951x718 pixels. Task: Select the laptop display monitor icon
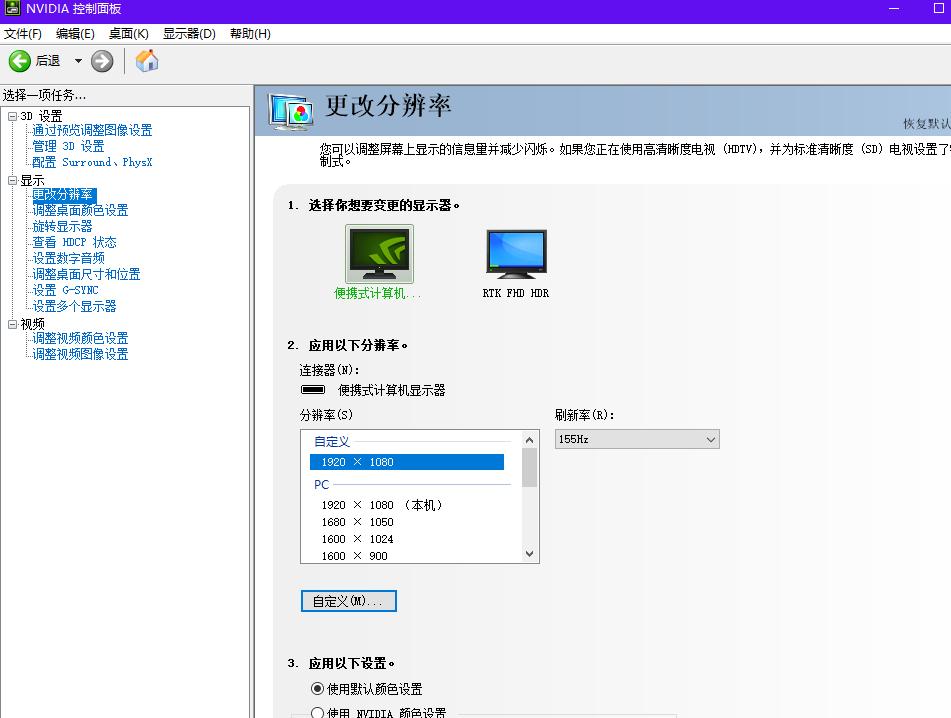(x=379, y=253)
